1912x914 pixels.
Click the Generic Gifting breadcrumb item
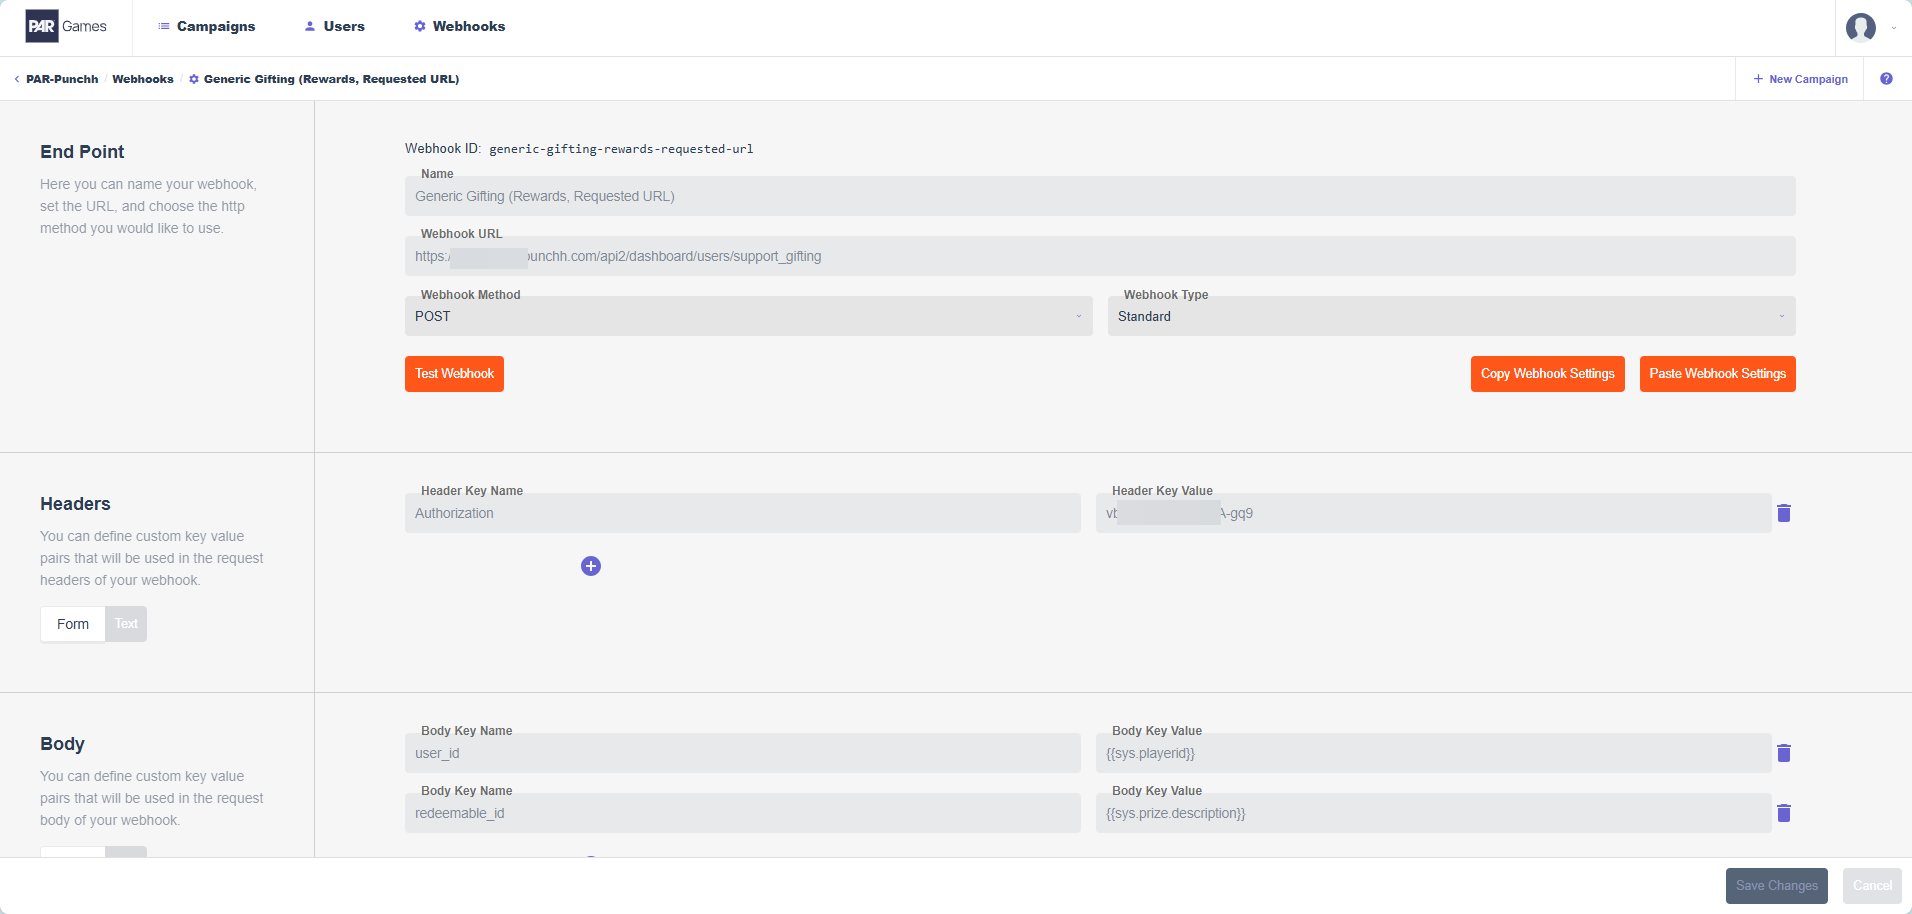[324, 79]
